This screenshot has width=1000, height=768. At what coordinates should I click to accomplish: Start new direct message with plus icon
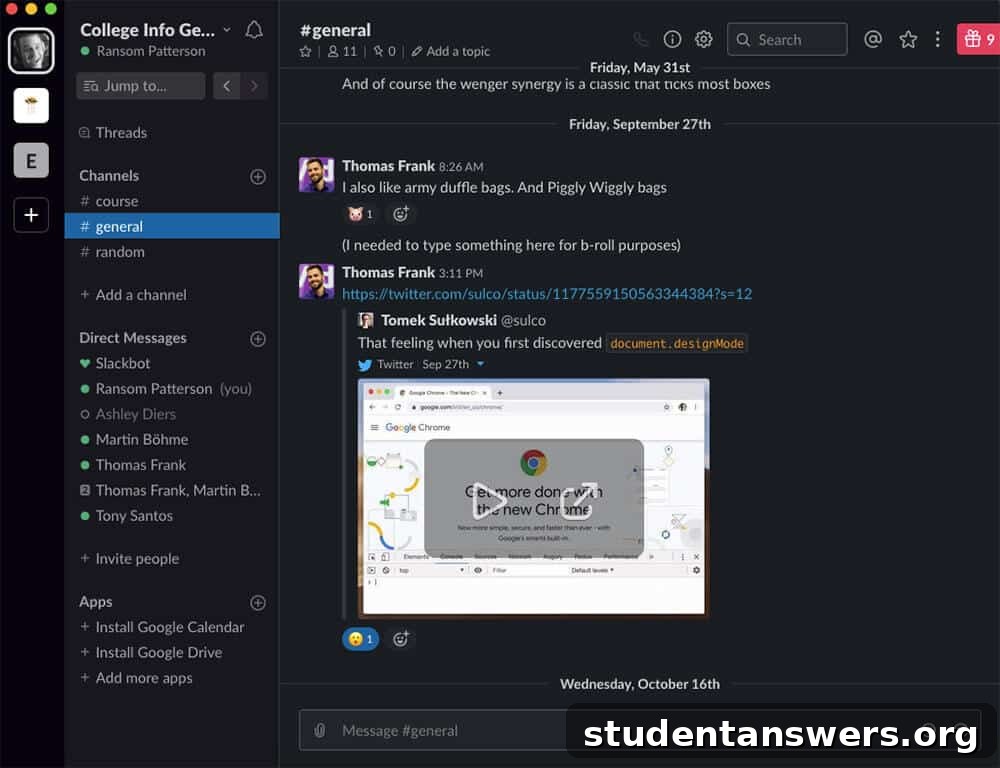[x=258, y=339]
